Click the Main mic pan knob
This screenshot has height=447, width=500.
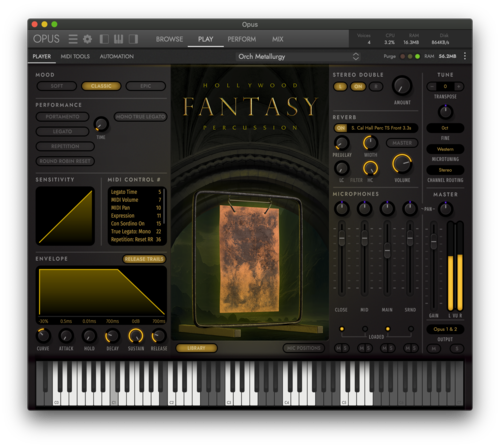(387, 209)
